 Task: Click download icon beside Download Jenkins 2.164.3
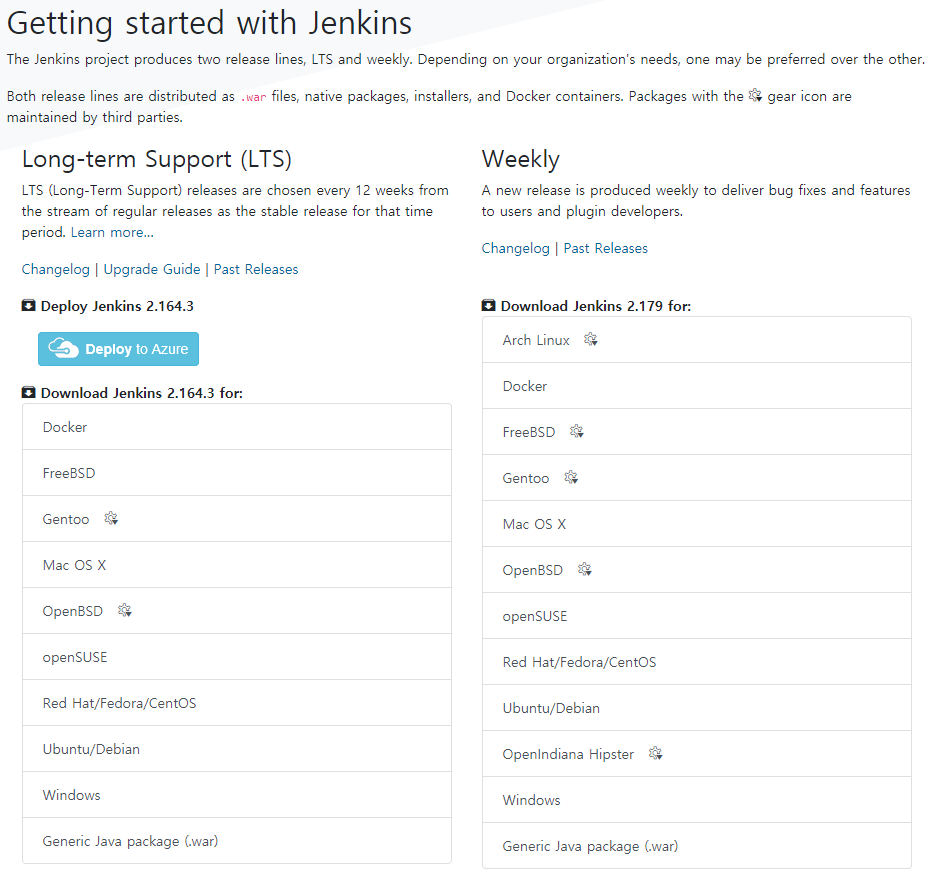point(29,393)
